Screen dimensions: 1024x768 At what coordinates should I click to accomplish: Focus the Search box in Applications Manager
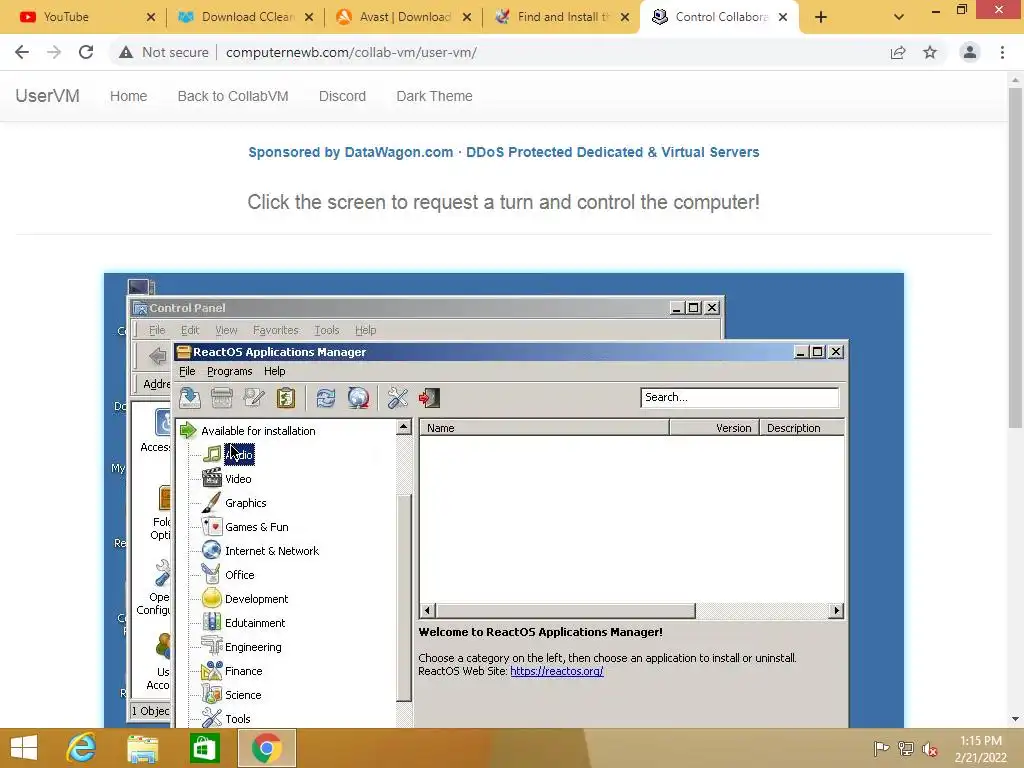click(739, 398)
